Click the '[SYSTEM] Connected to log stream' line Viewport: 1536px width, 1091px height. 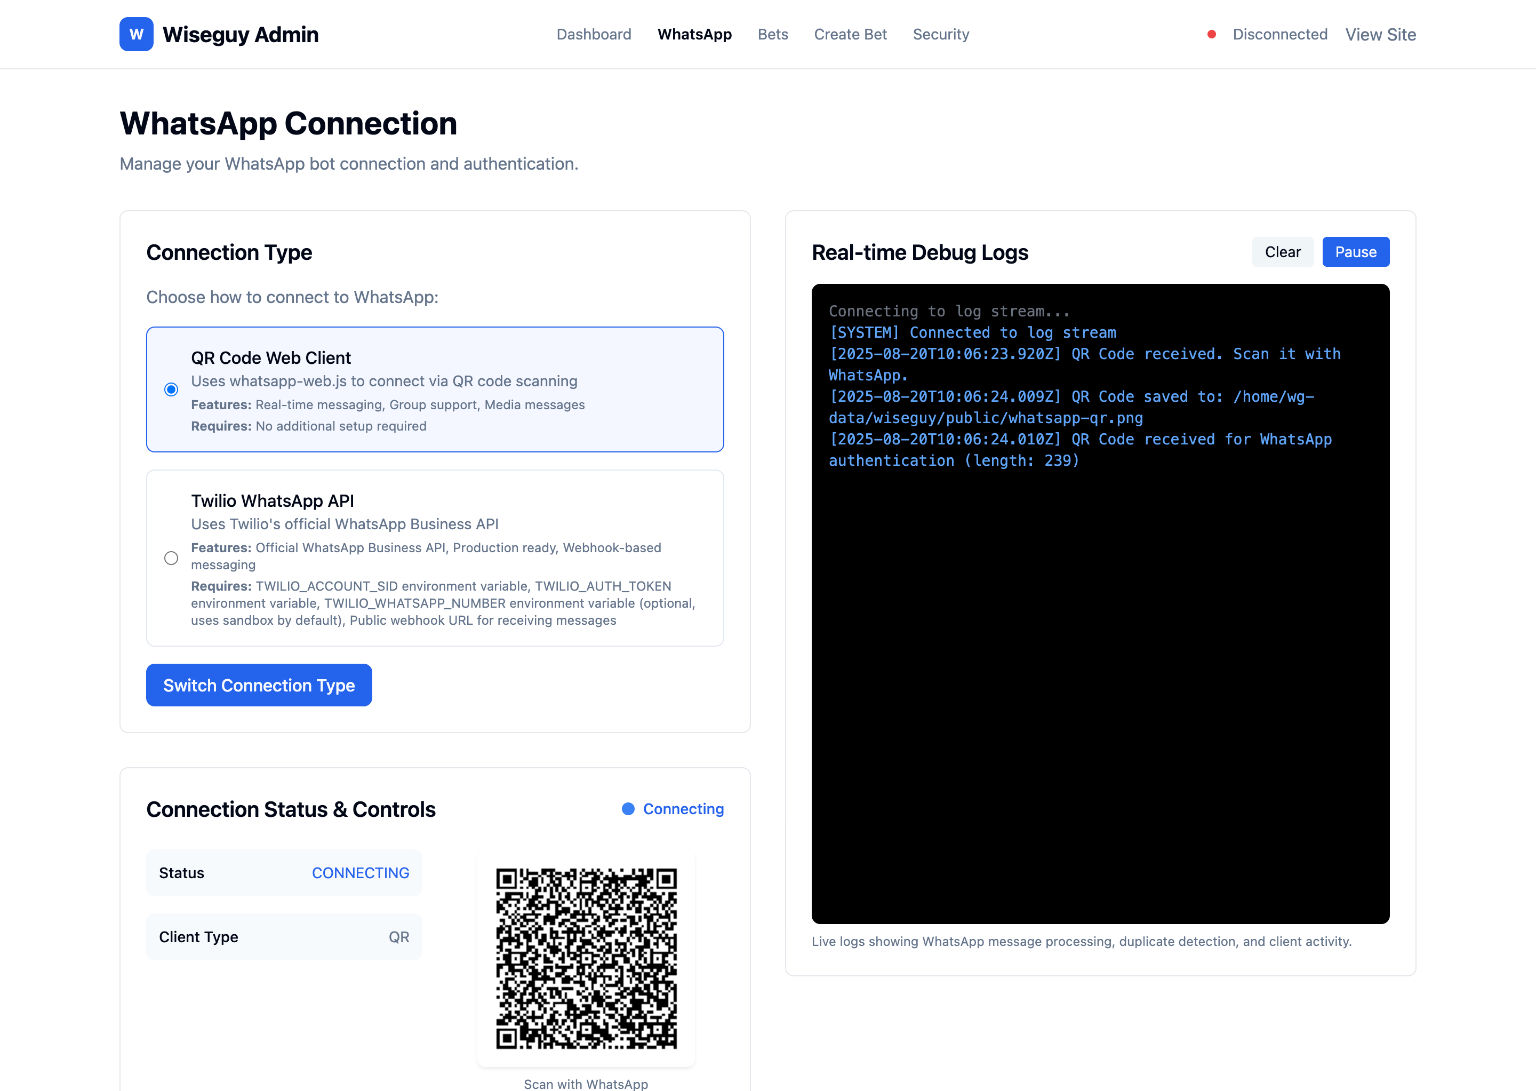[x=972, y=332]
